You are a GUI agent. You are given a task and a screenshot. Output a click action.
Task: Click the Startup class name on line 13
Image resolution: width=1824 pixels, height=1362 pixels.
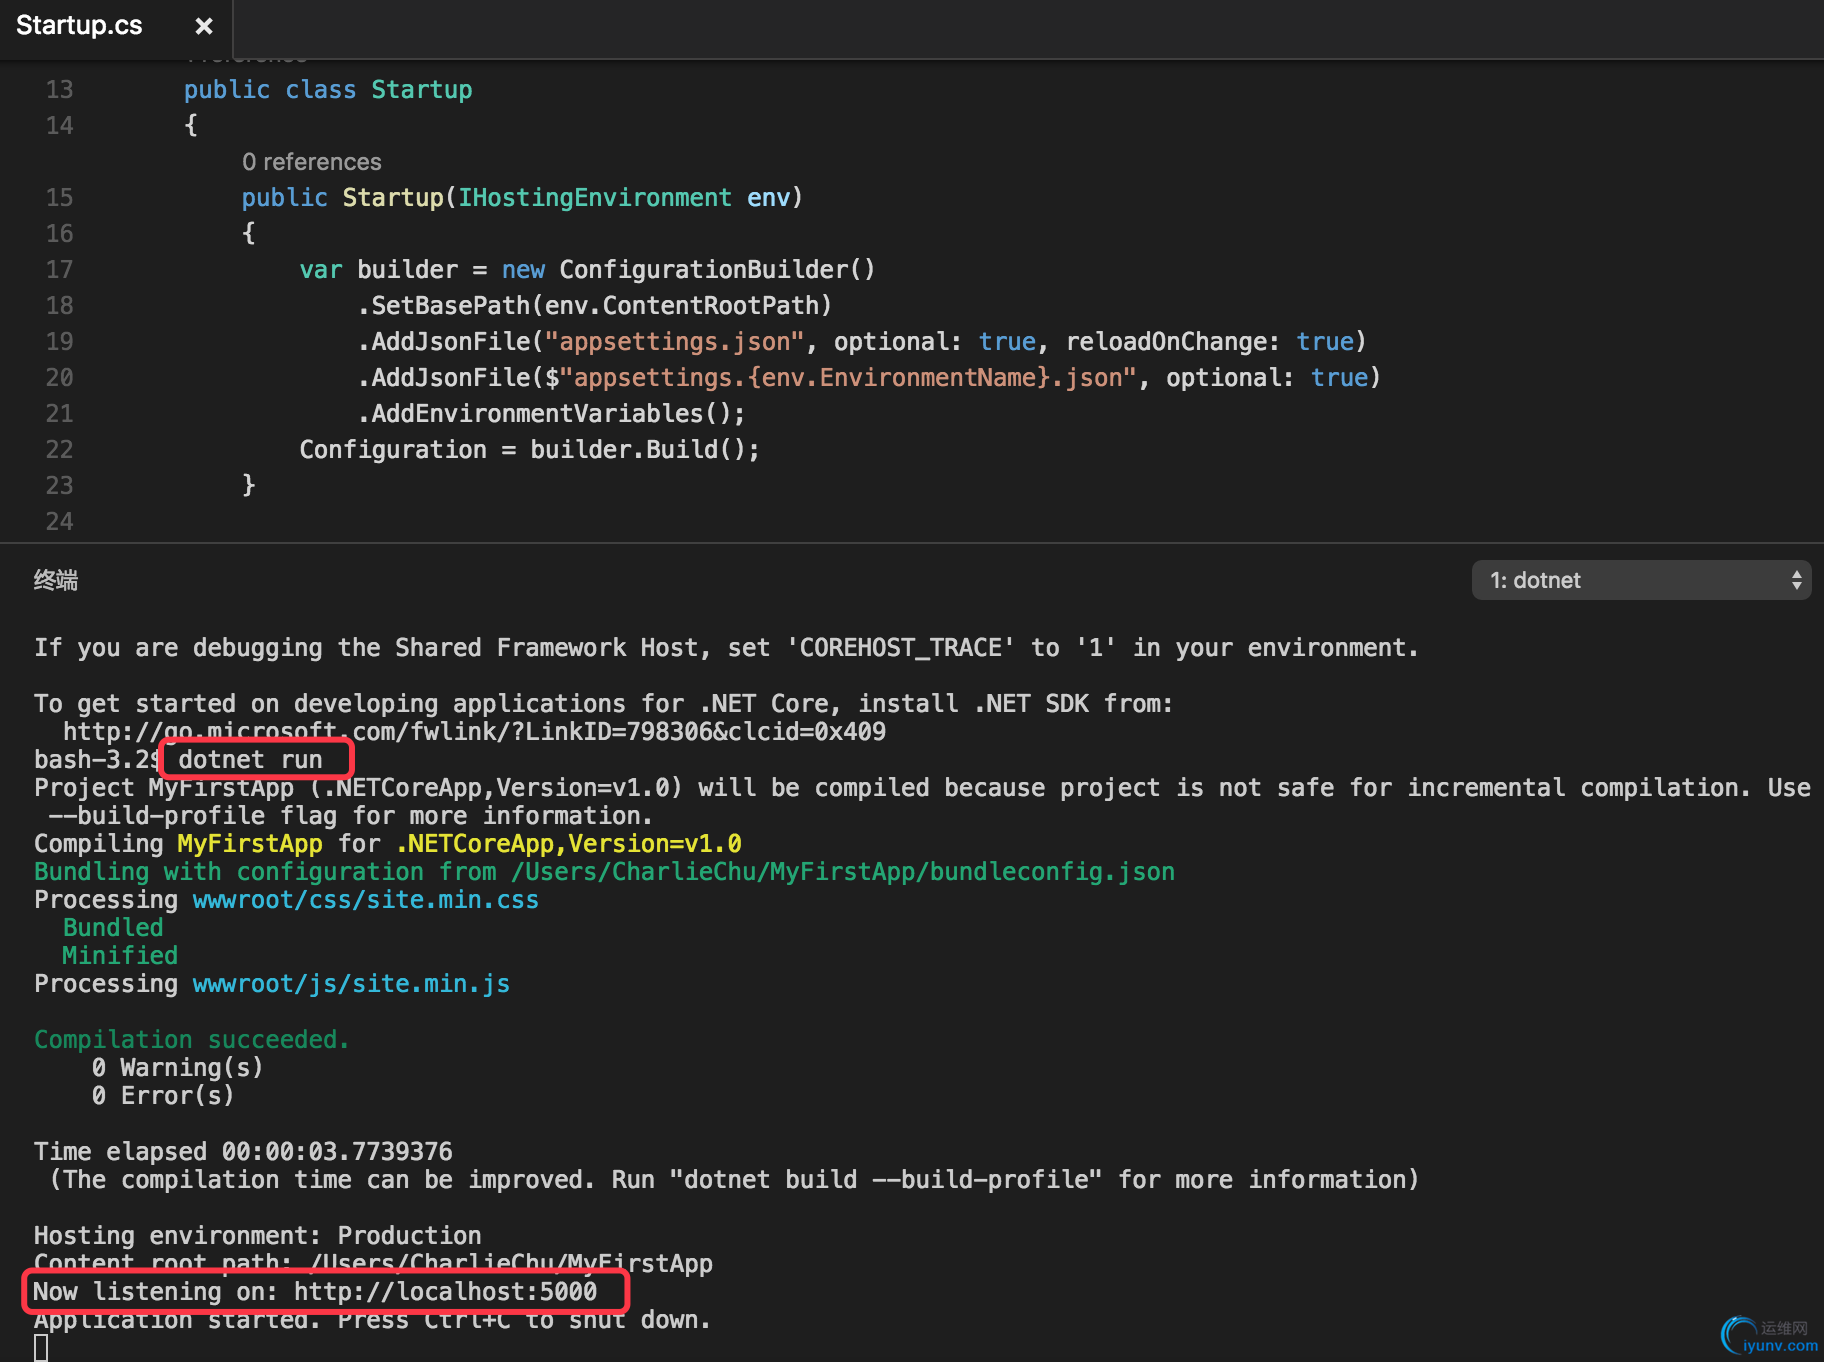[x=421, y=90]
